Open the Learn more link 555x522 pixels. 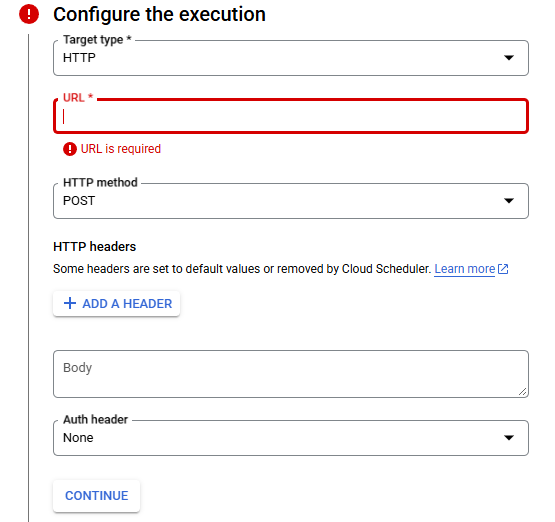point(464,269)
